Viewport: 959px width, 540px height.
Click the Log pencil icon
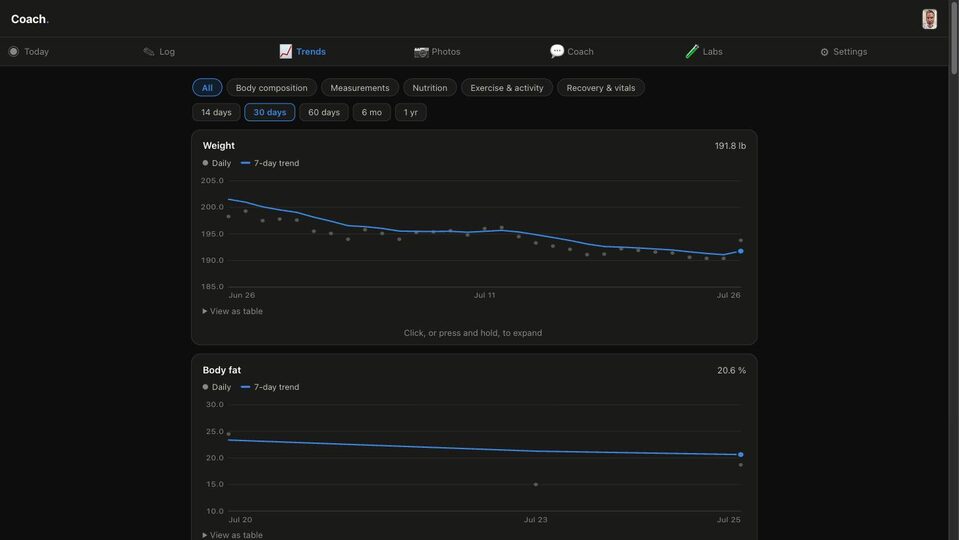(x=149, y=51)
